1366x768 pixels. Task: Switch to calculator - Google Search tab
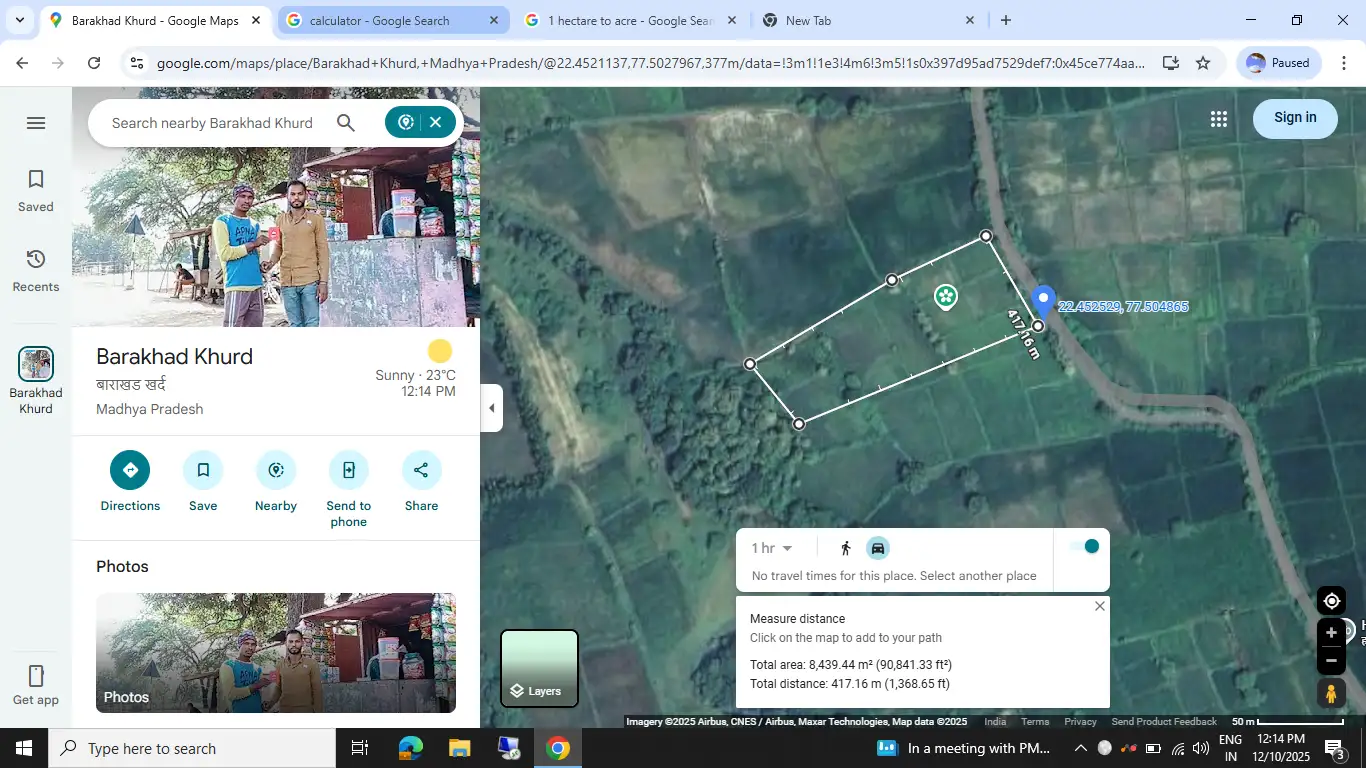point(392,20)
